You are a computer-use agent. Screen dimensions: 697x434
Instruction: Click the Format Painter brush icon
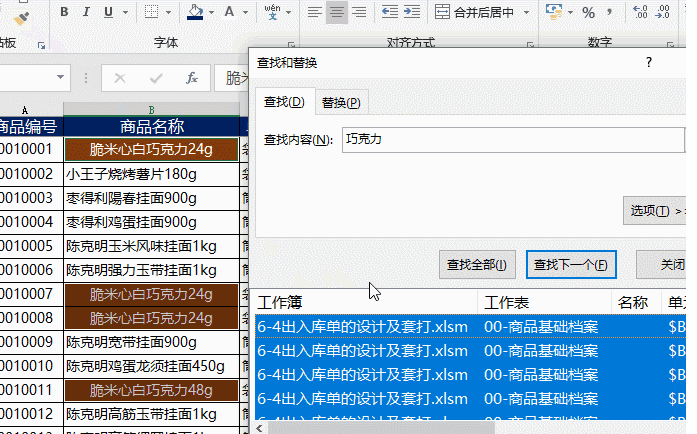[23, 15]
